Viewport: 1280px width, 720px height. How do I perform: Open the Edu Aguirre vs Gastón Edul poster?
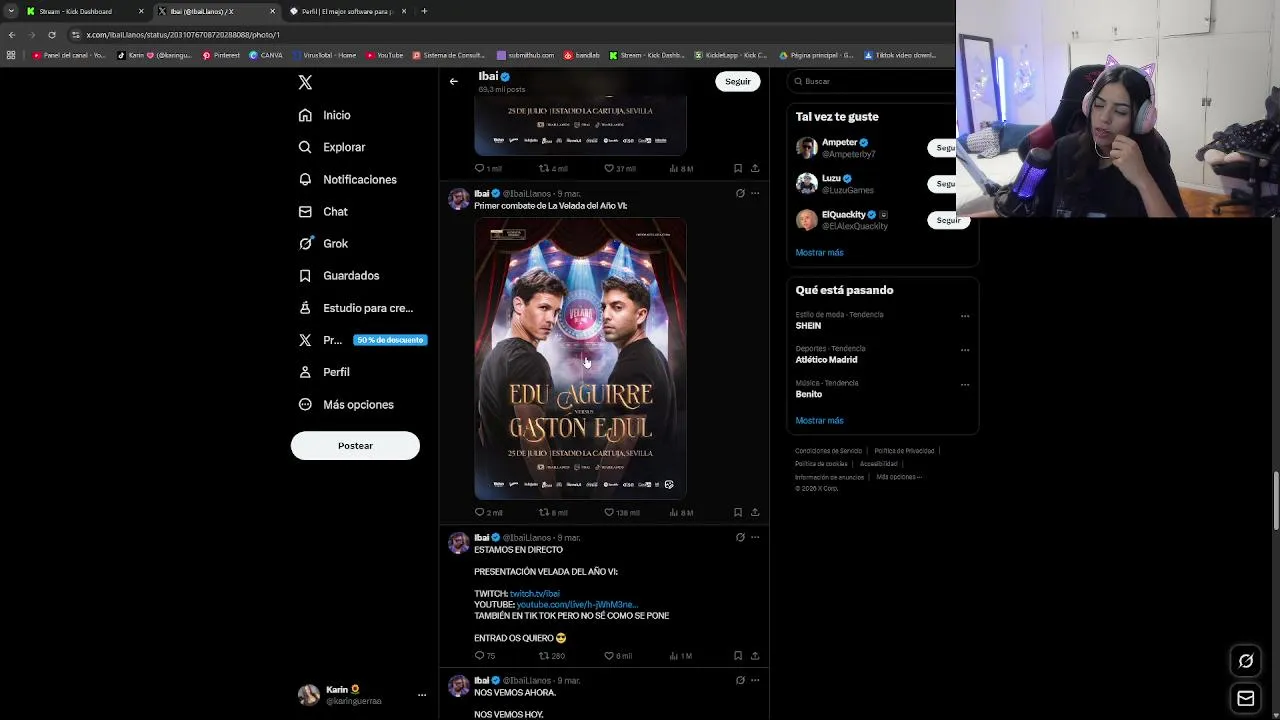[580, 358]
